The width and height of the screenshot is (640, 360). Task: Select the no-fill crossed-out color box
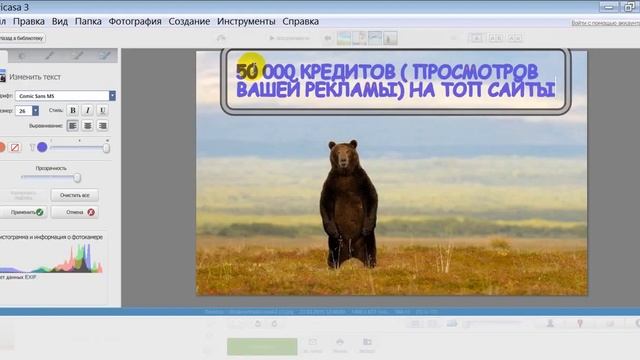(x=15, y=147)
